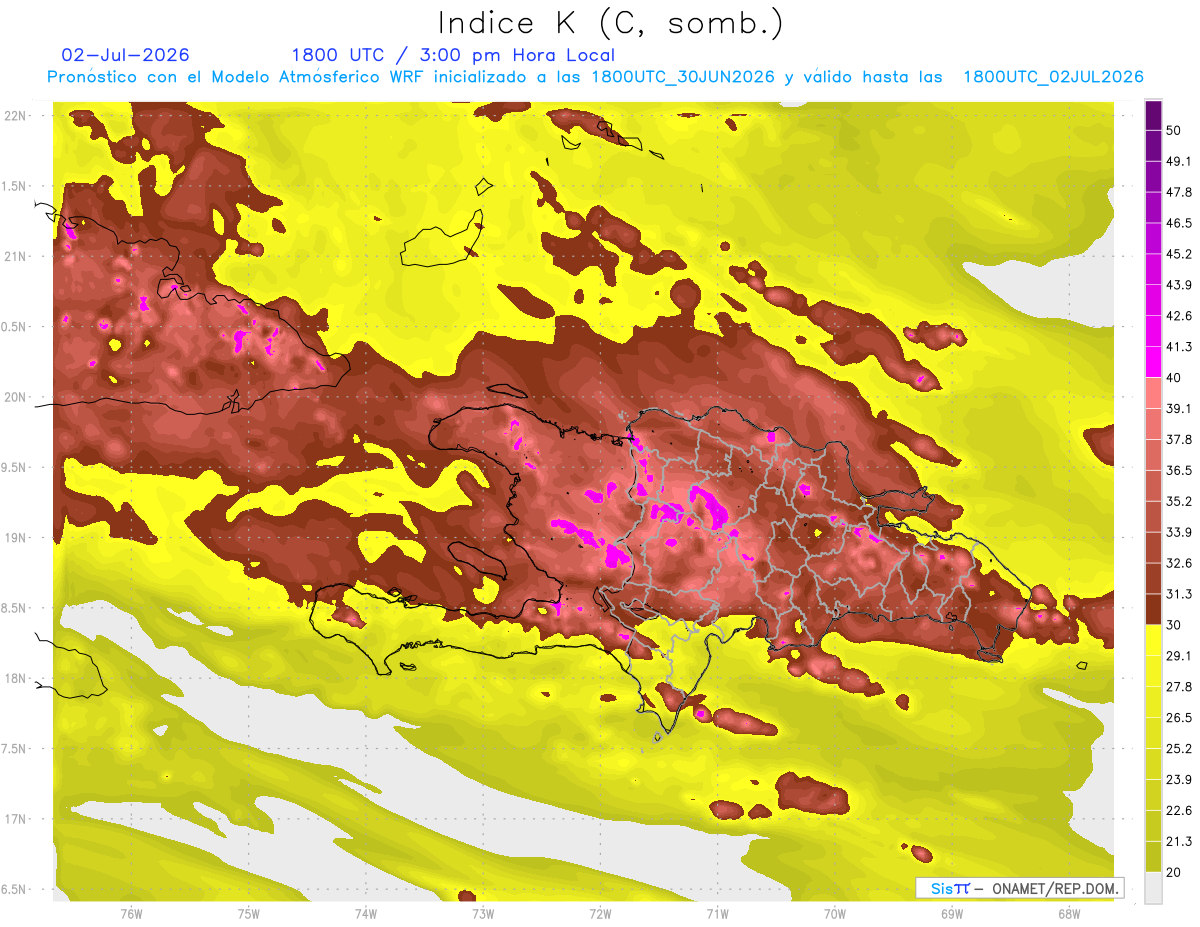
Task: Click the "Pronóstico con el Modelo Atmósferico WRF" line
Action: pyautogui.click(x=596, y=77)
